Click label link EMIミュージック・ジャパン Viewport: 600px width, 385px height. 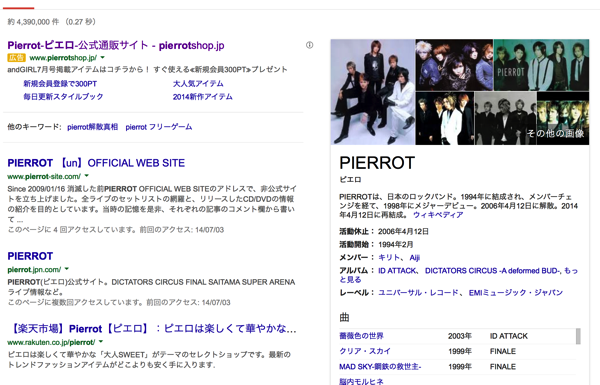coord(515,293)
